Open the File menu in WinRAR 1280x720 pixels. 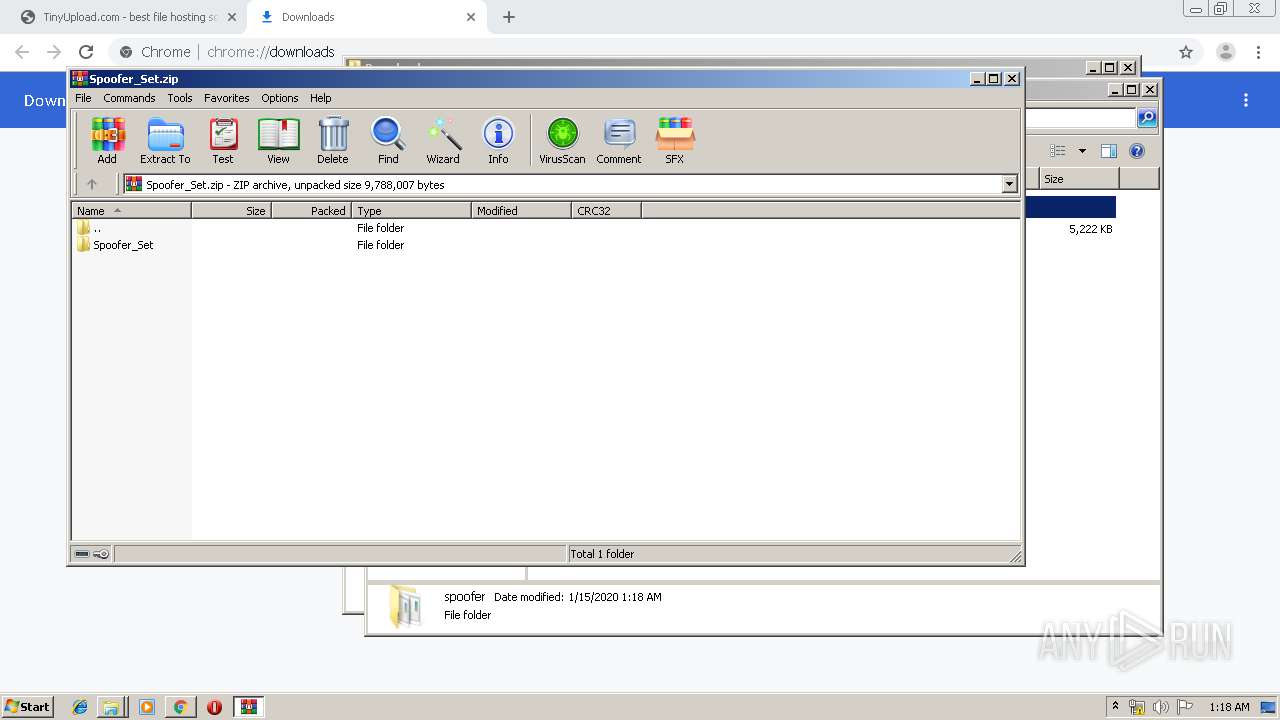click(83, 98)
